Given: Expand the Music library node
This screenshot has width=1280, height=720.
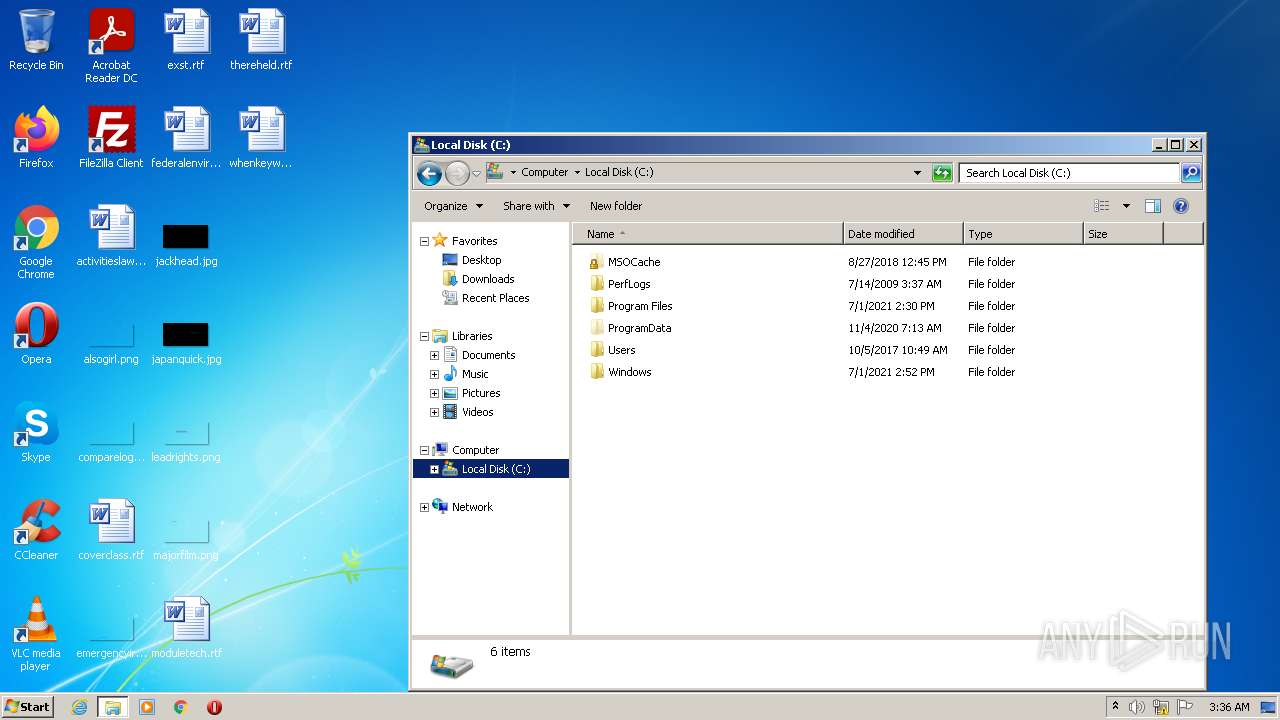Looking at the screenshot, I should 434,374.
